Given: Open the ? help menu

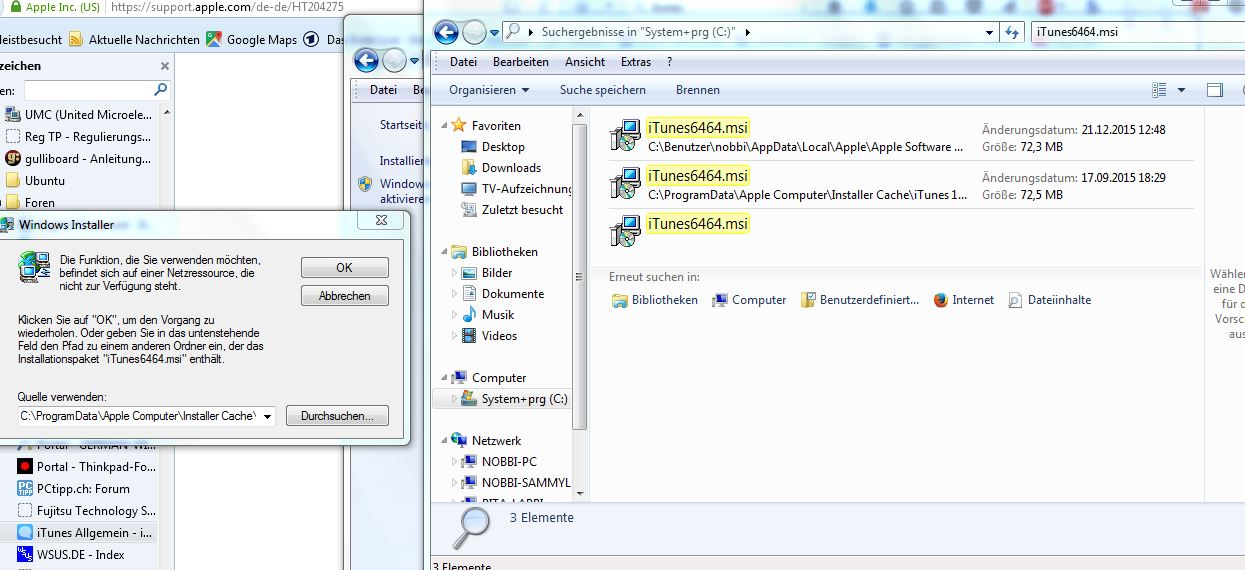Looking at the screenshot, I should pyautogui.click(x=670, y=62).
